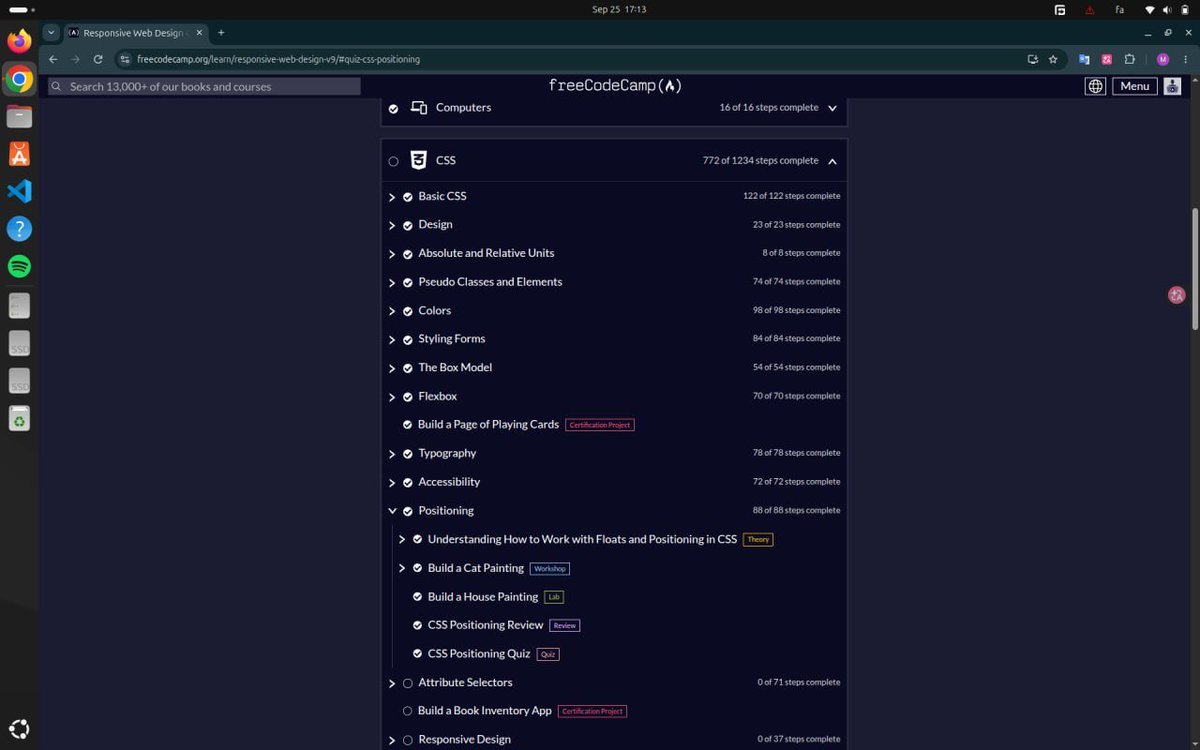Expand the Design module
Screen dimensions: 1200x750
[392, 225]
